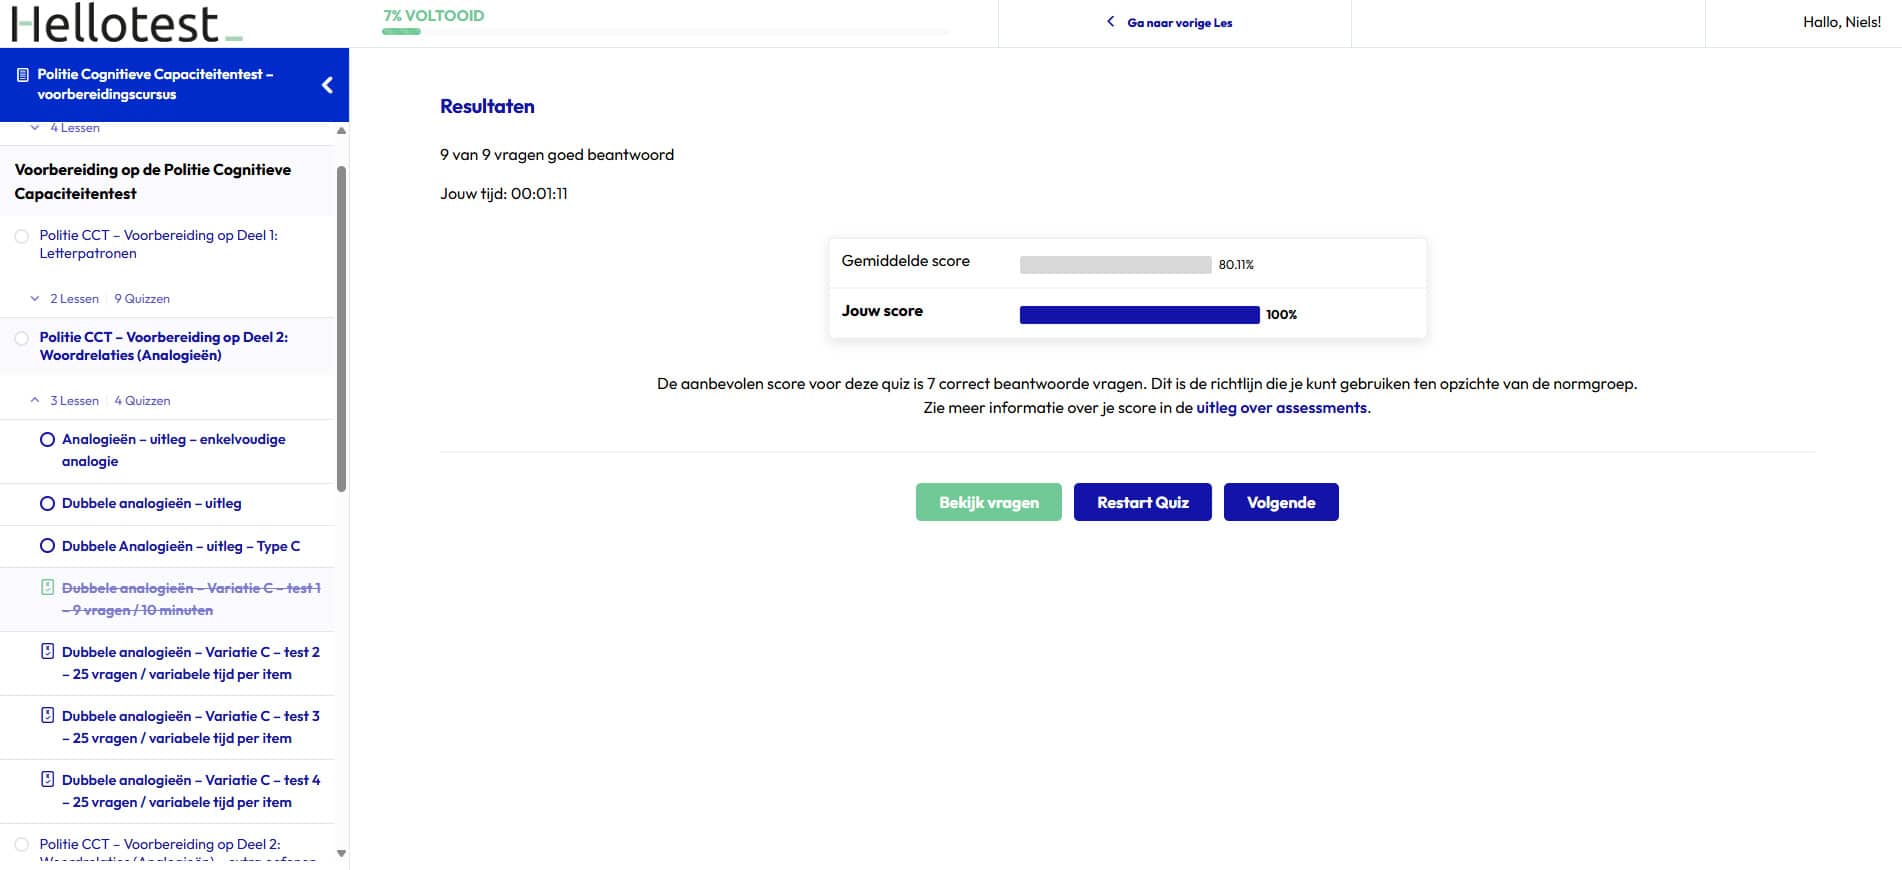The image size is (1902, 870).
Task: Expand the 2 Lessen 9 Quizzen section
Action: [35, 298]
